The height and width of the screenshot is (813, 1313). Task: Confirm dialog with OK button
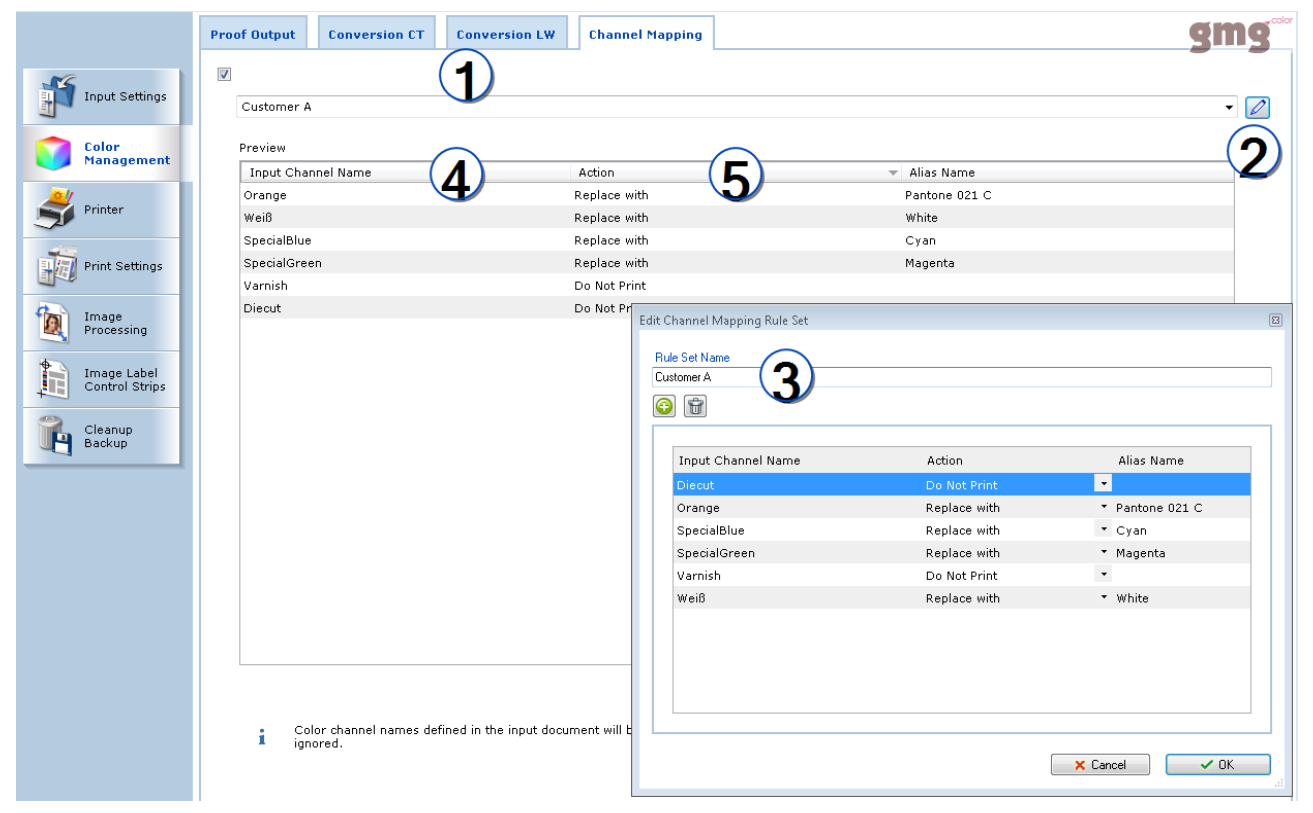1218,765
